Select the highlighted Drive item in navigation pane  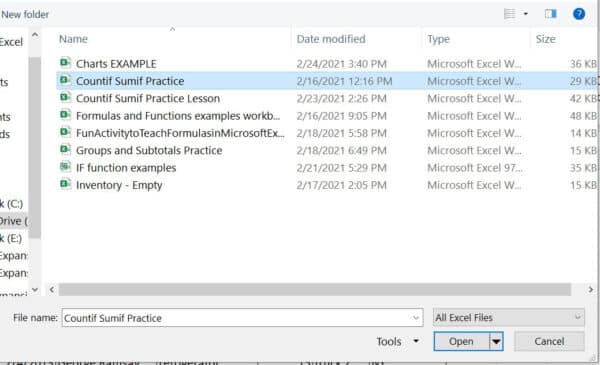coord(14,221)
